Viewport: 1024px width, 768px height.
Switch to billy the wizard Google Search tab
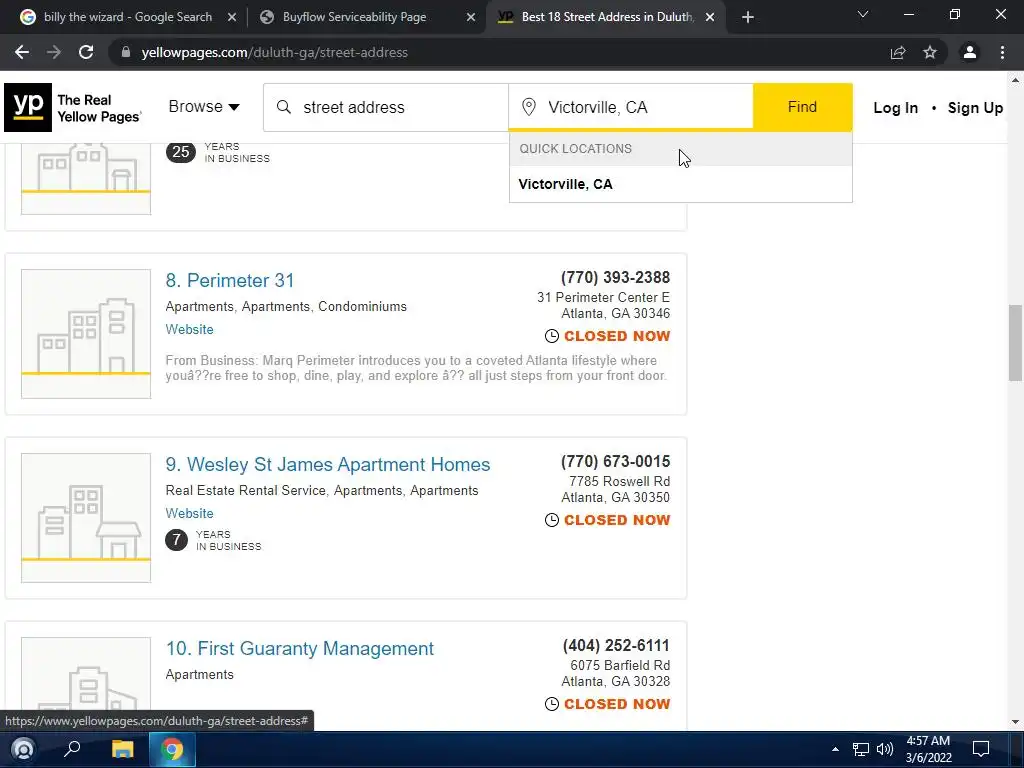coord(128,17)
